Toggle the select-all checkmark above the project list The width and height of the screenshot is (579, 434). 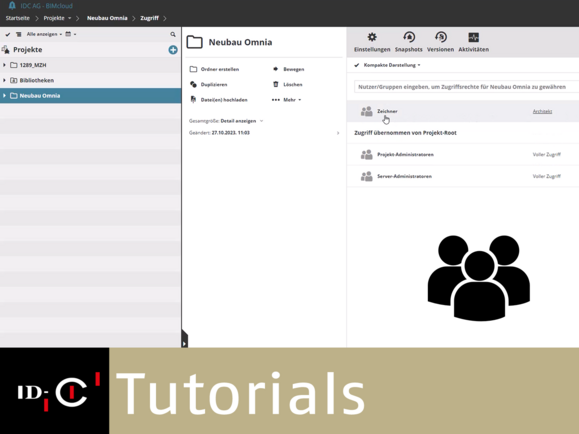click(x=8, y=34)
